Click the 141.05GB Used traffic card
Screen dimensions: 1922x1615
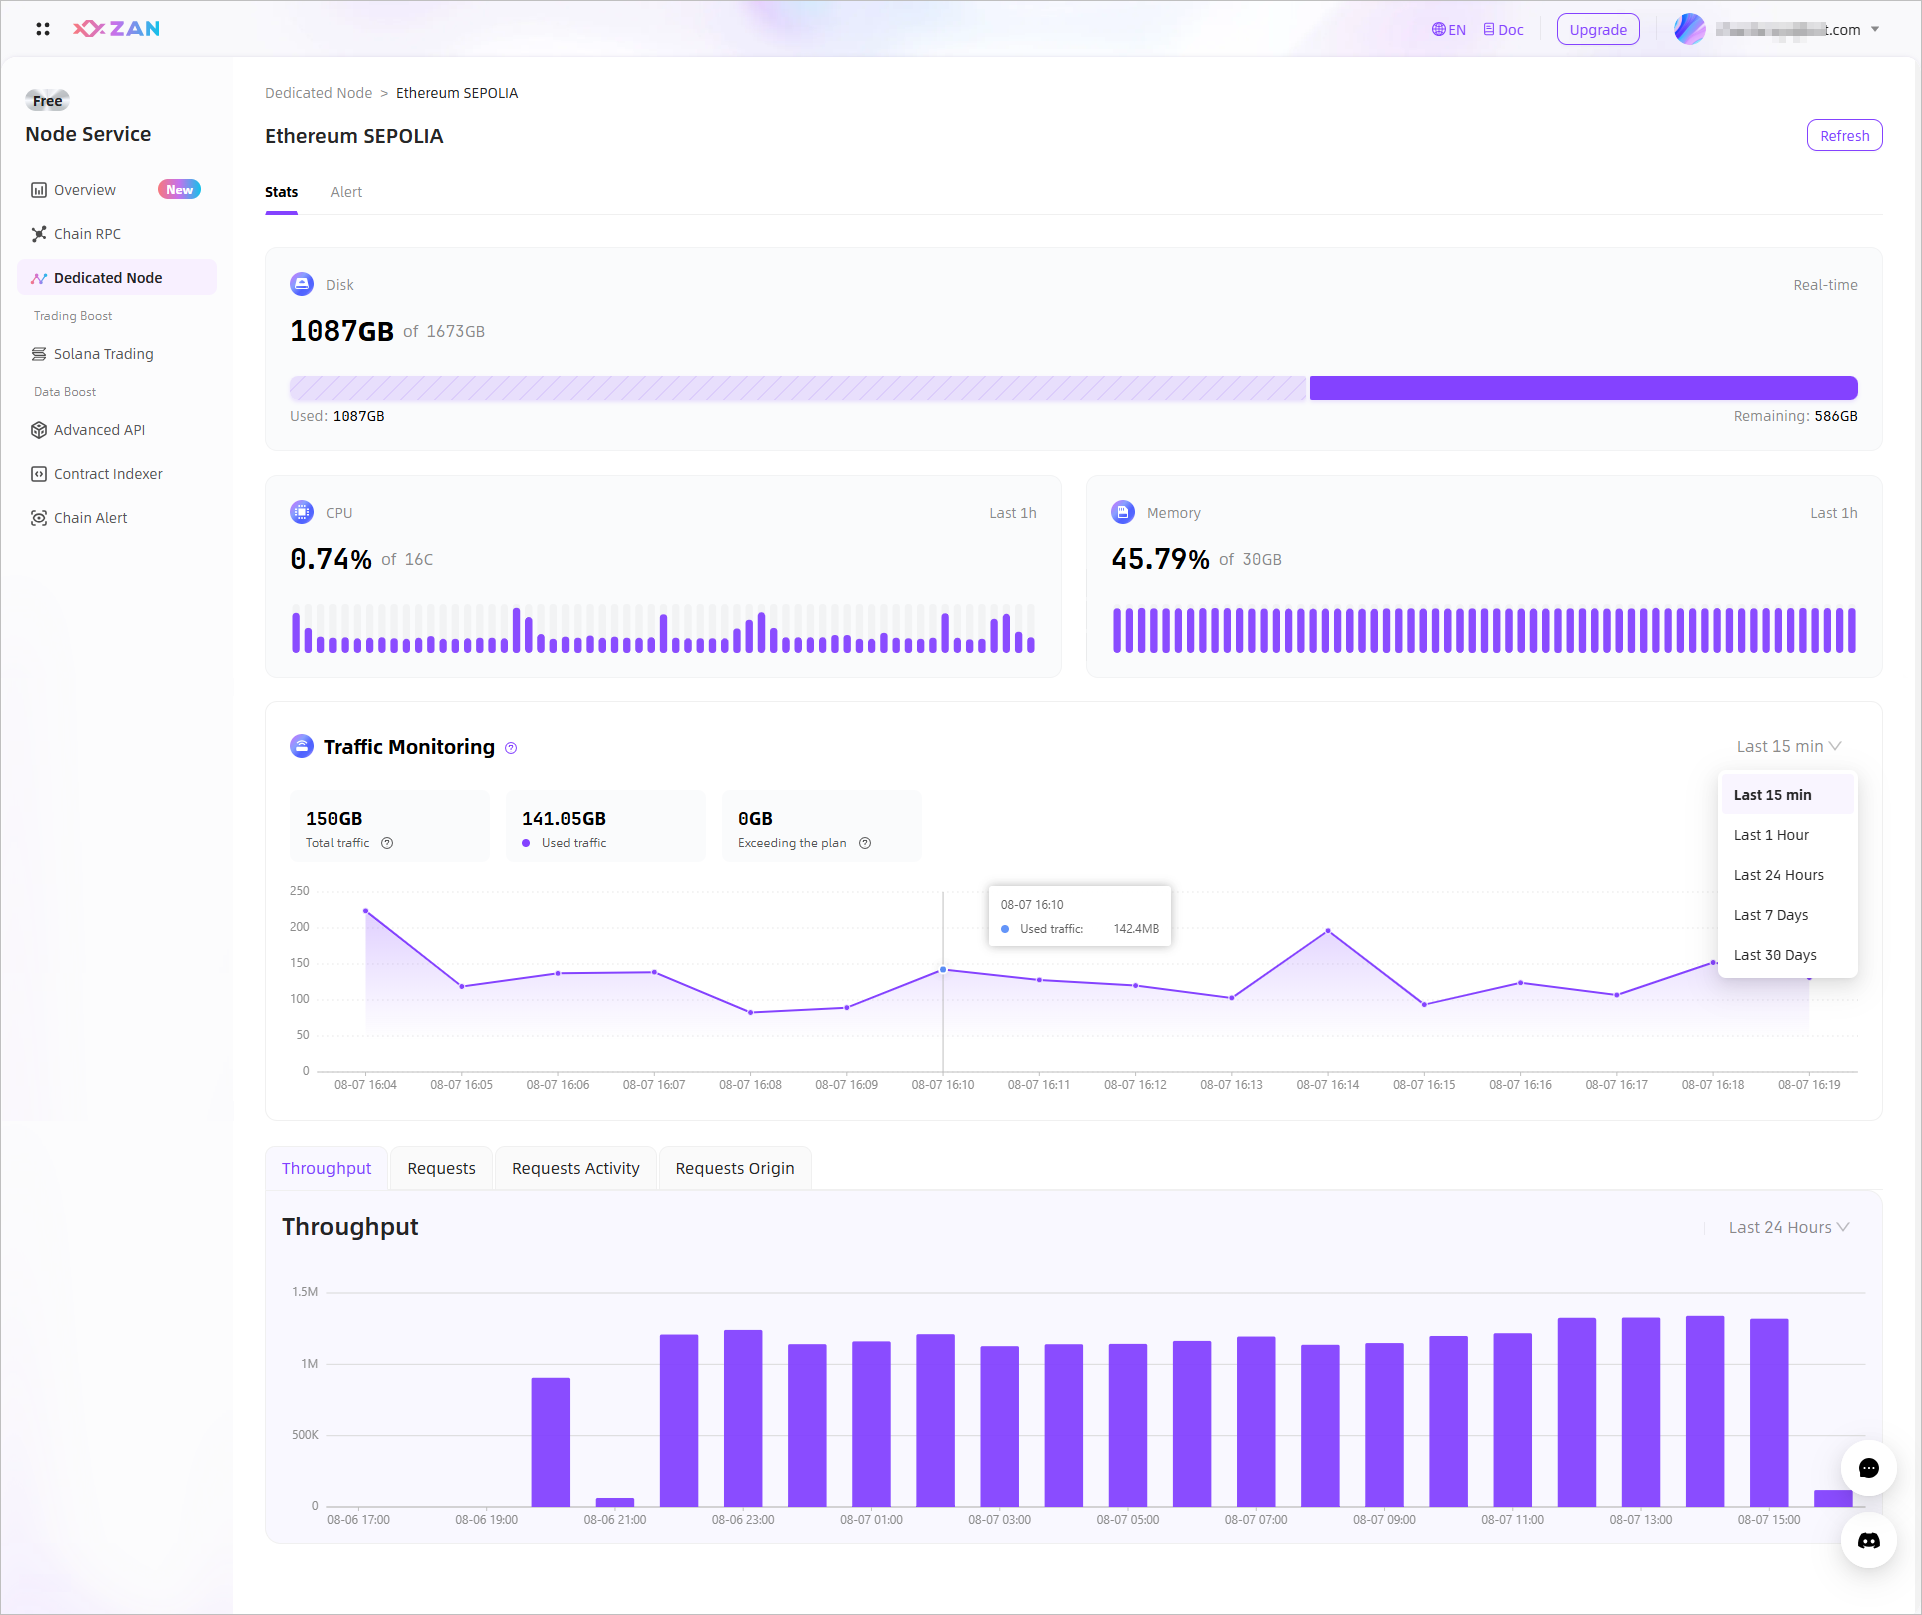606,826
